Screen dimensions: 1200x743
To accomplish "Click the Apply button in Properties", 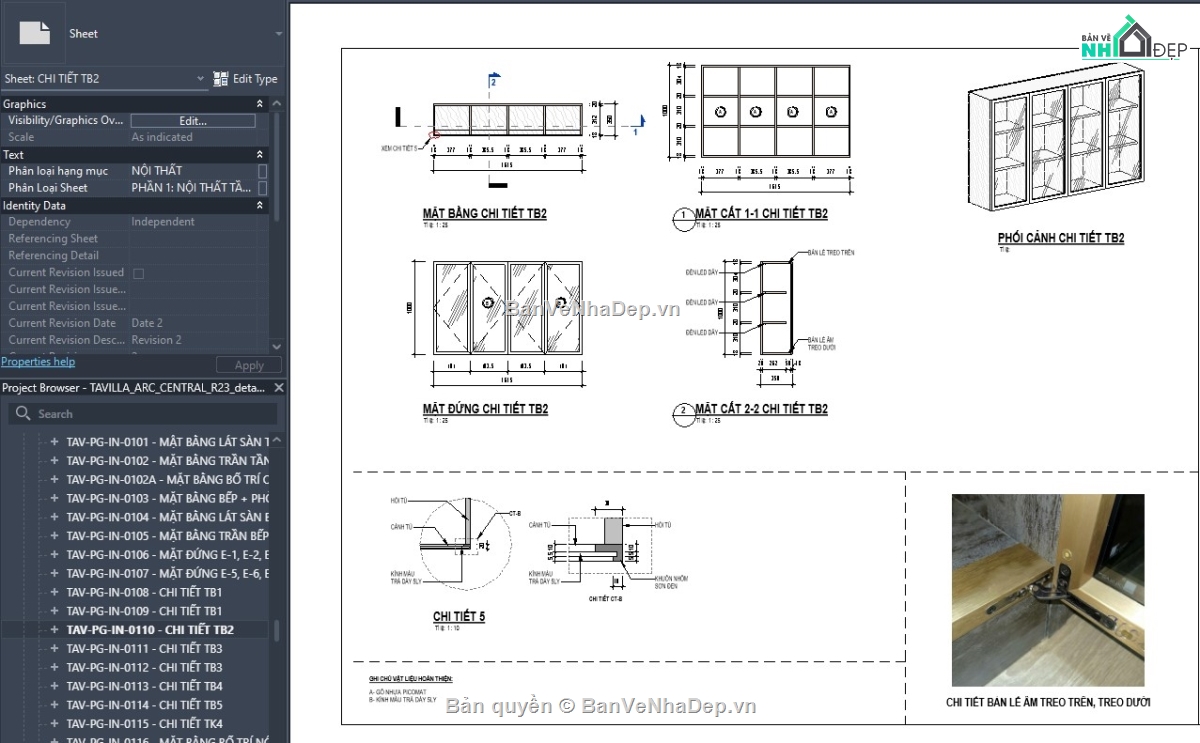I will 249,365.
